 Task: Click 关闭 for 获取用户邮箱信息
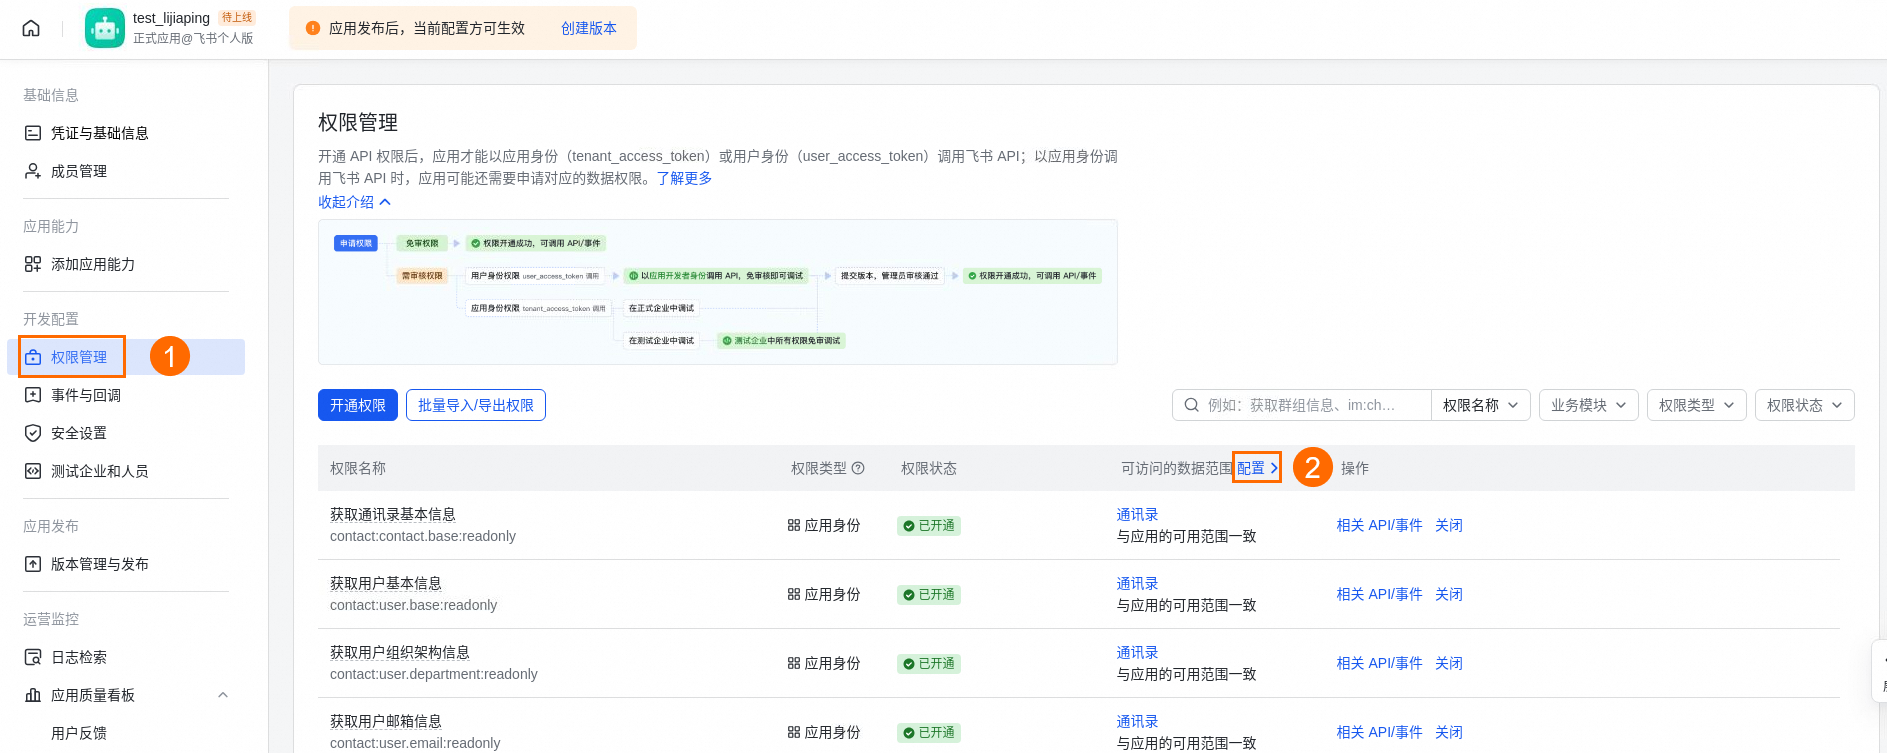click(x=1449, y=732)
